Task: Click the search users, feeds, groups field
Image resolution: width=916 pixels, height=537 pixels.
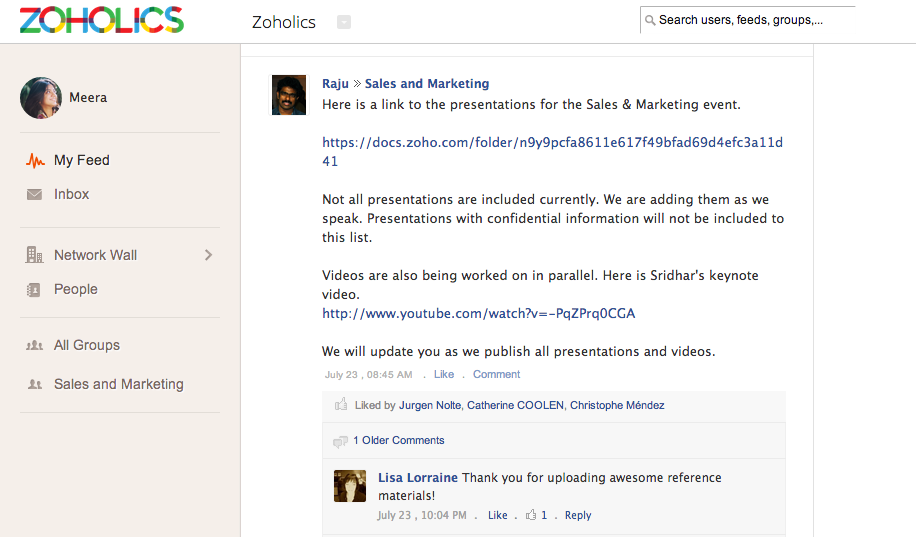Action: [x=750, y=20]
